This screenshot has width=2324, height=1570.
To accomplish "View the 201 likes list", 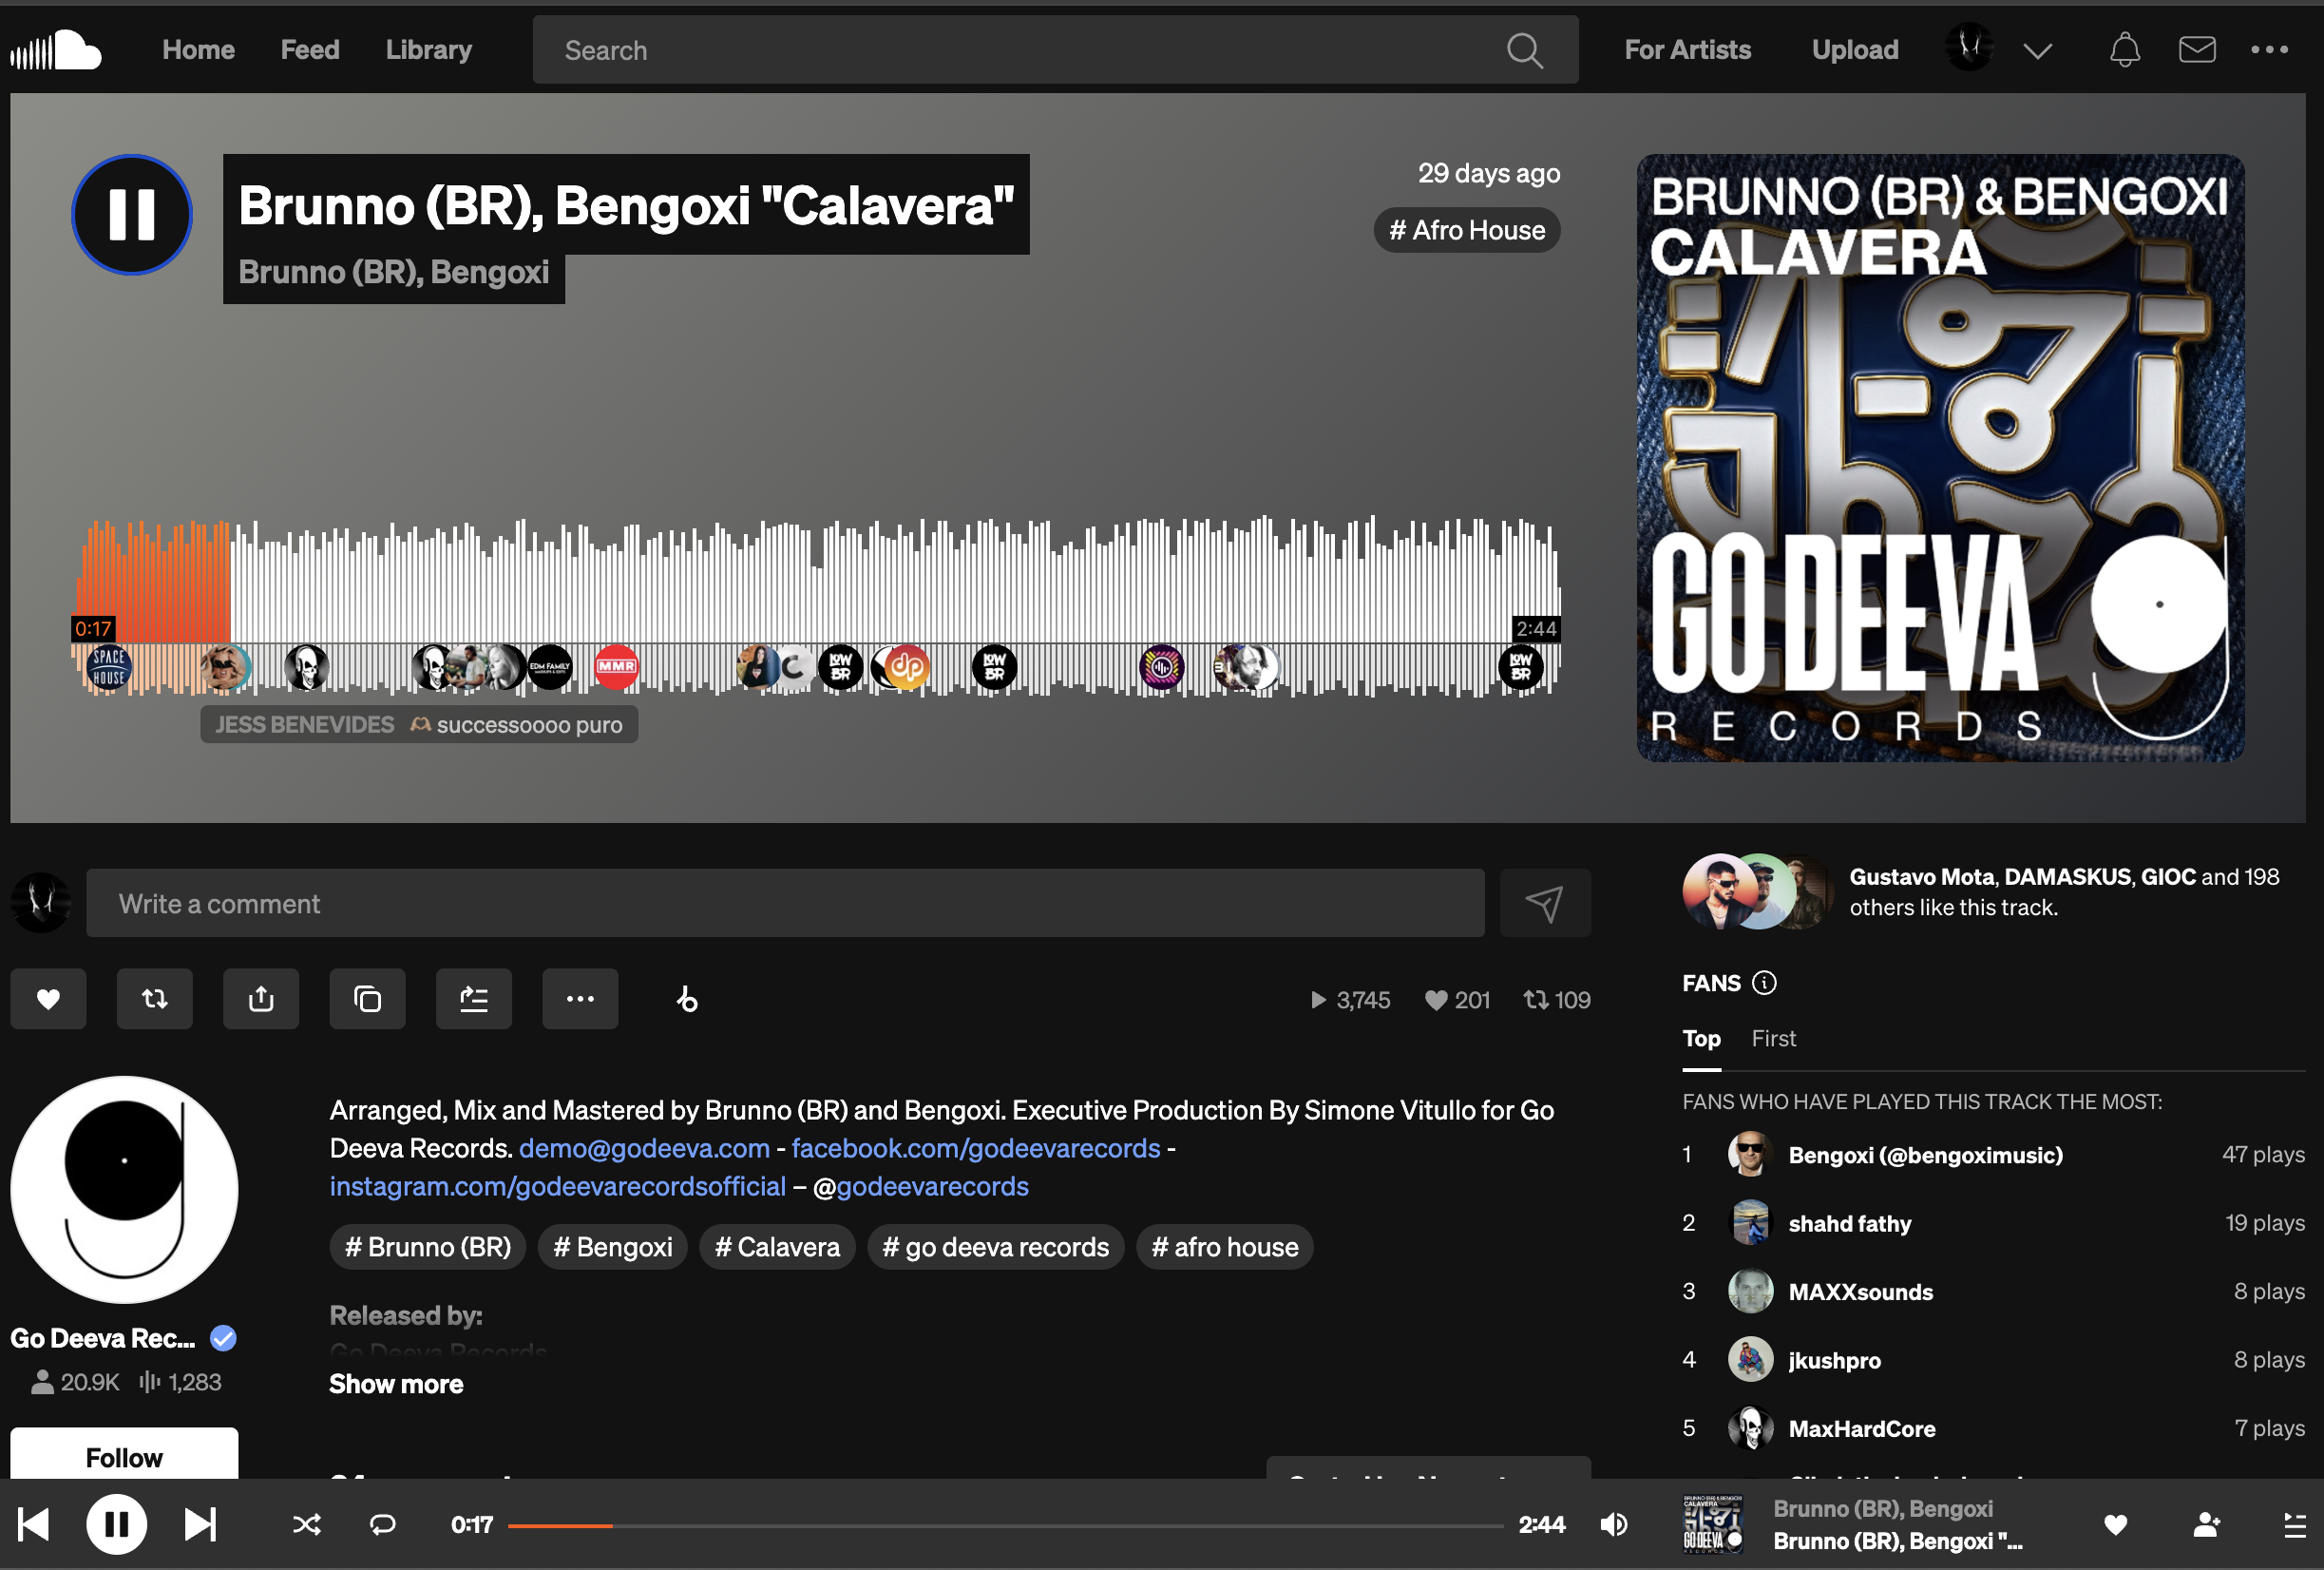I will tap(1458, 1000).
